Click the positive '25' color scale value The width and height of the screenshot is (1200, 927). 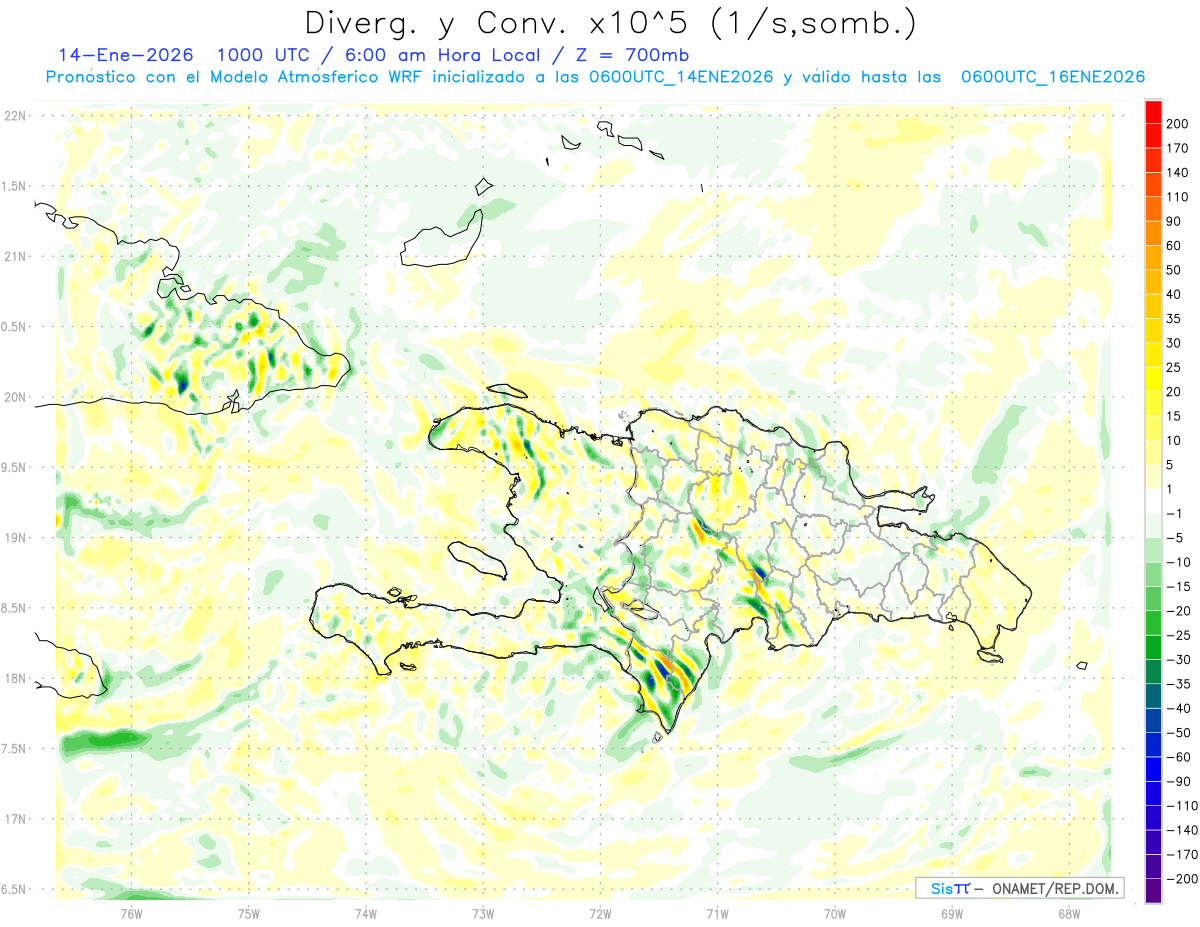click(x=1174, y=367)
